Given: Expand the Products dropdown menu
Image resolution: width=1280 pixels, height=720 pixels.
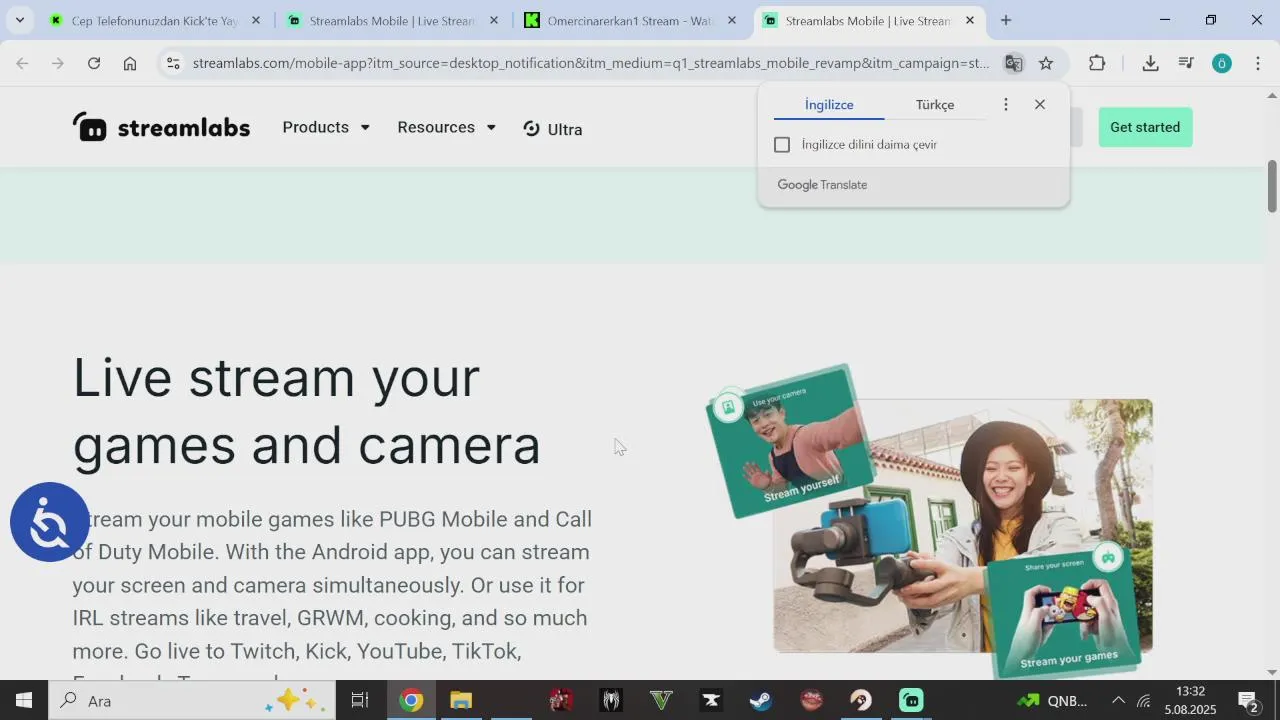Looking at the screenshot, I should pos(326,127).
